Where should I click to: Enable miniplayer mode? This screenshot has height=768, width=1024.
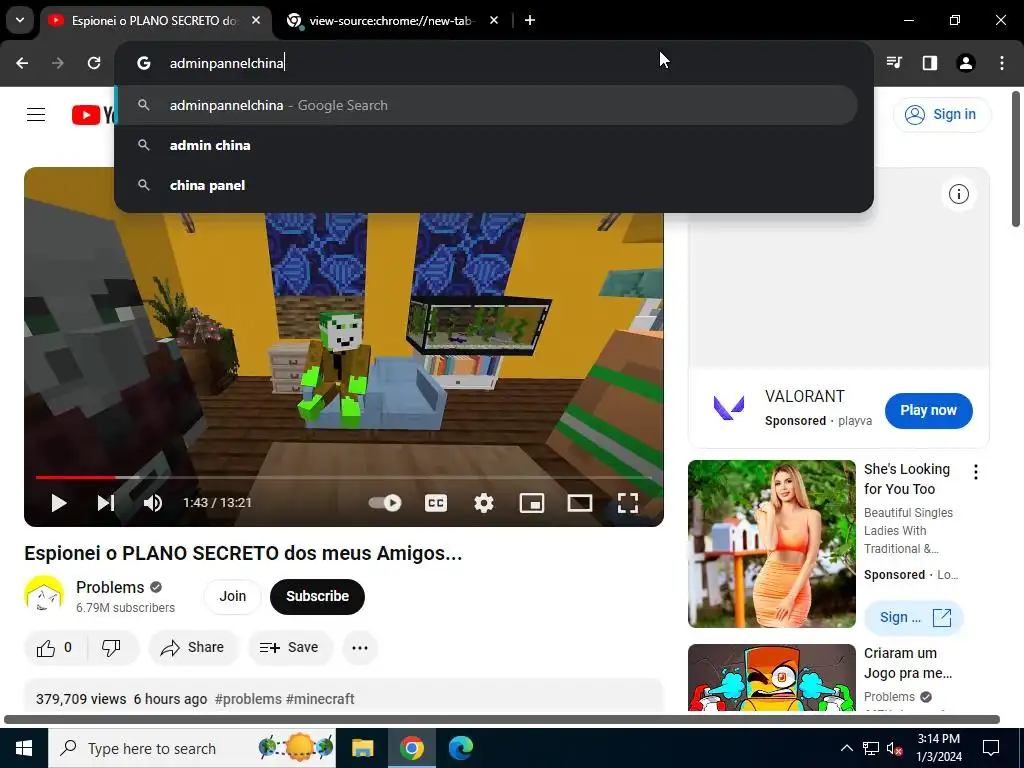coord(532,503)
